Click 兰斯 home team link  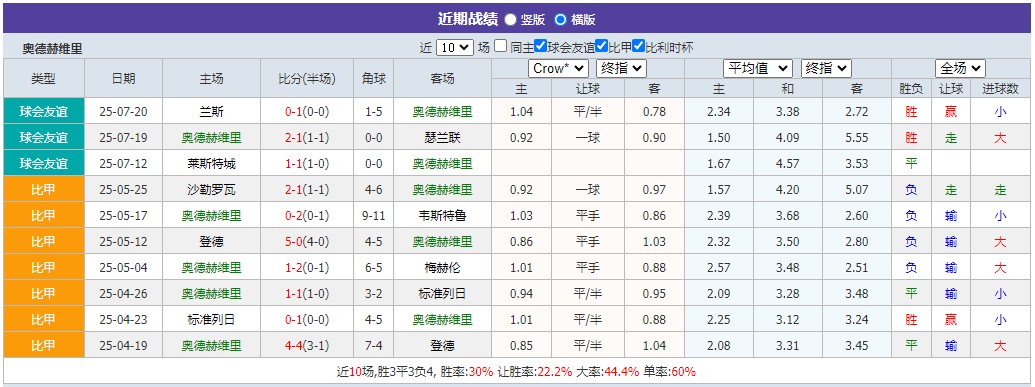coord(211,112)
